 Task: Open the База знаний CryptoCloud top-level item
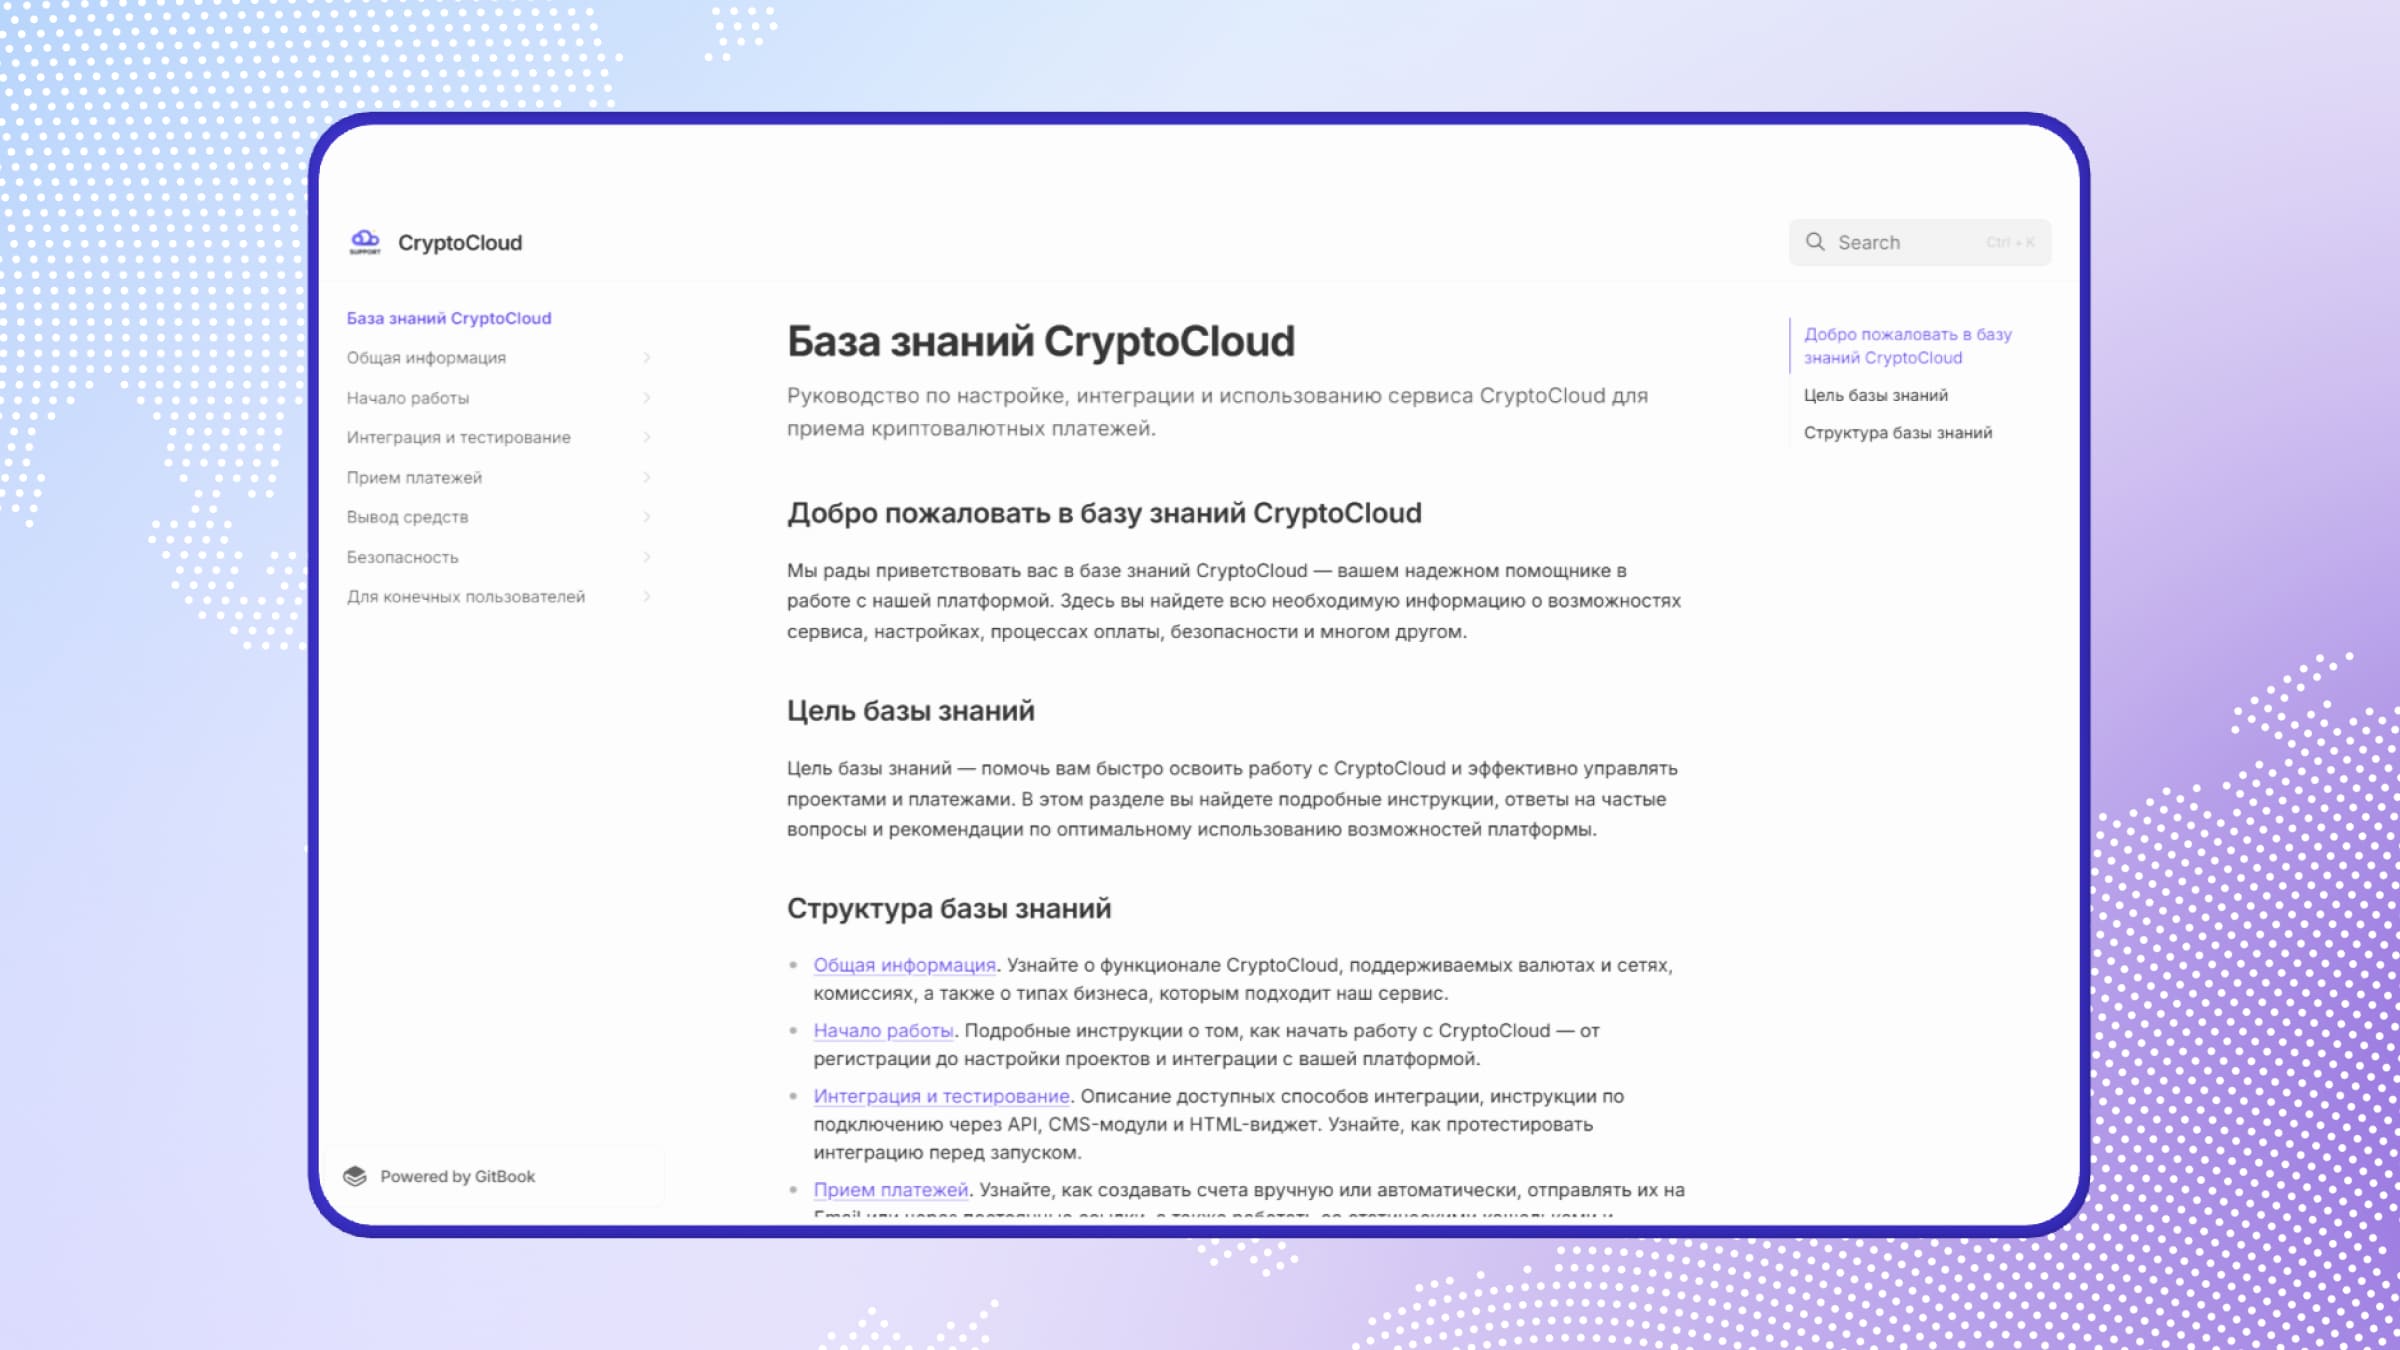tap(448, 316)
